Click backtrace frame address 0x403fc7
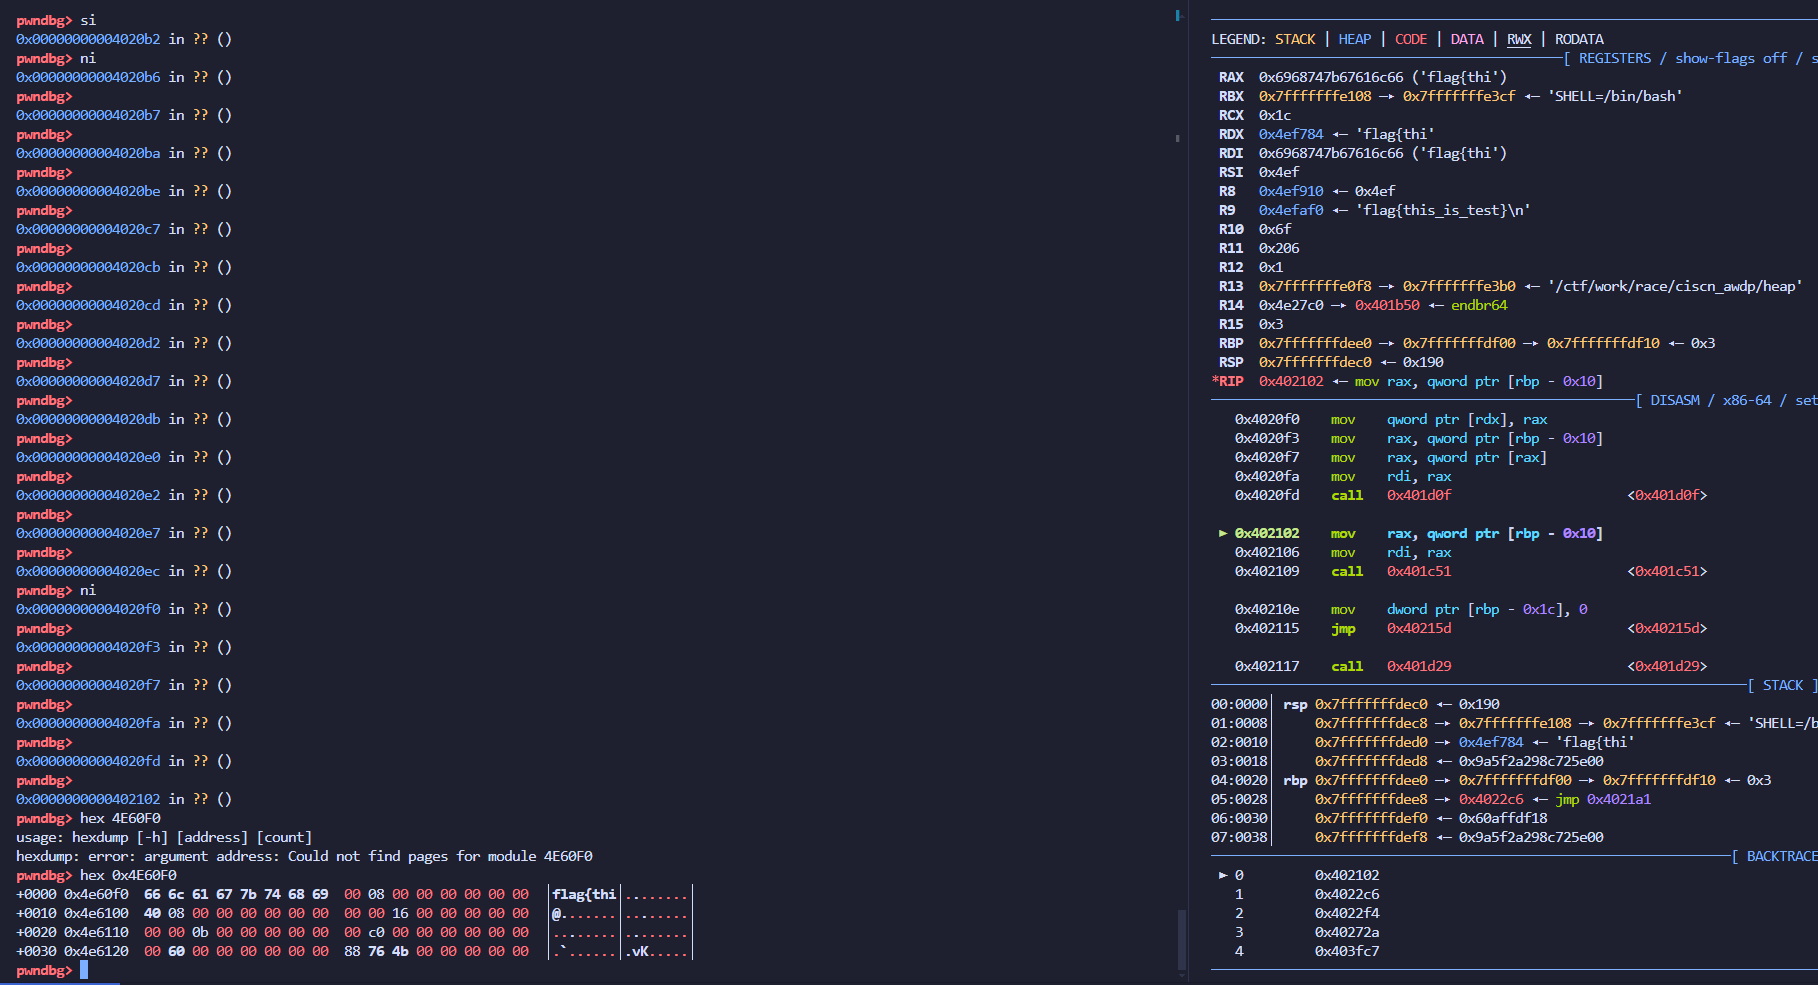 click(x=1347, y=951)
